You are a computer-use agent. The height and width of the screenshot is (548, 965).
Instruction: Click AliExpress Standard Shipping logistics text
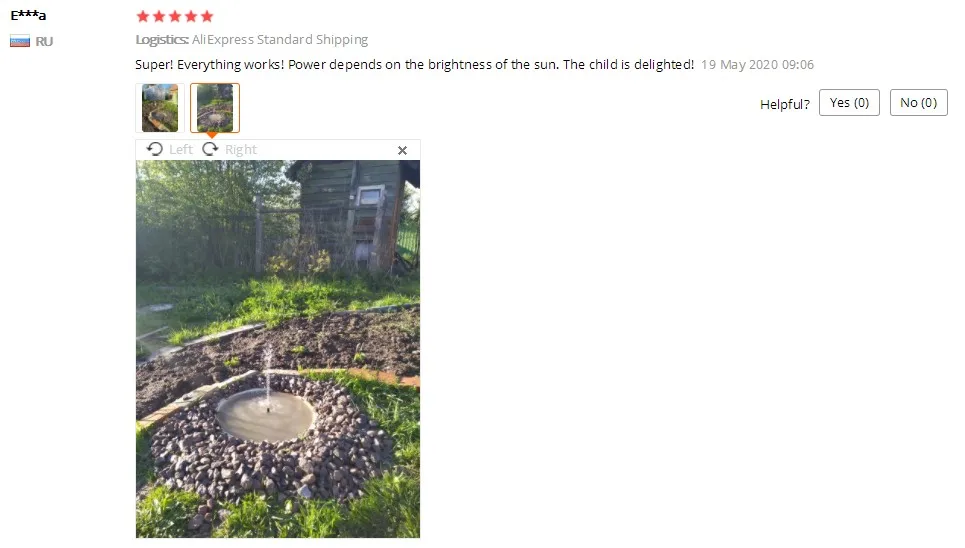(280, 39)
